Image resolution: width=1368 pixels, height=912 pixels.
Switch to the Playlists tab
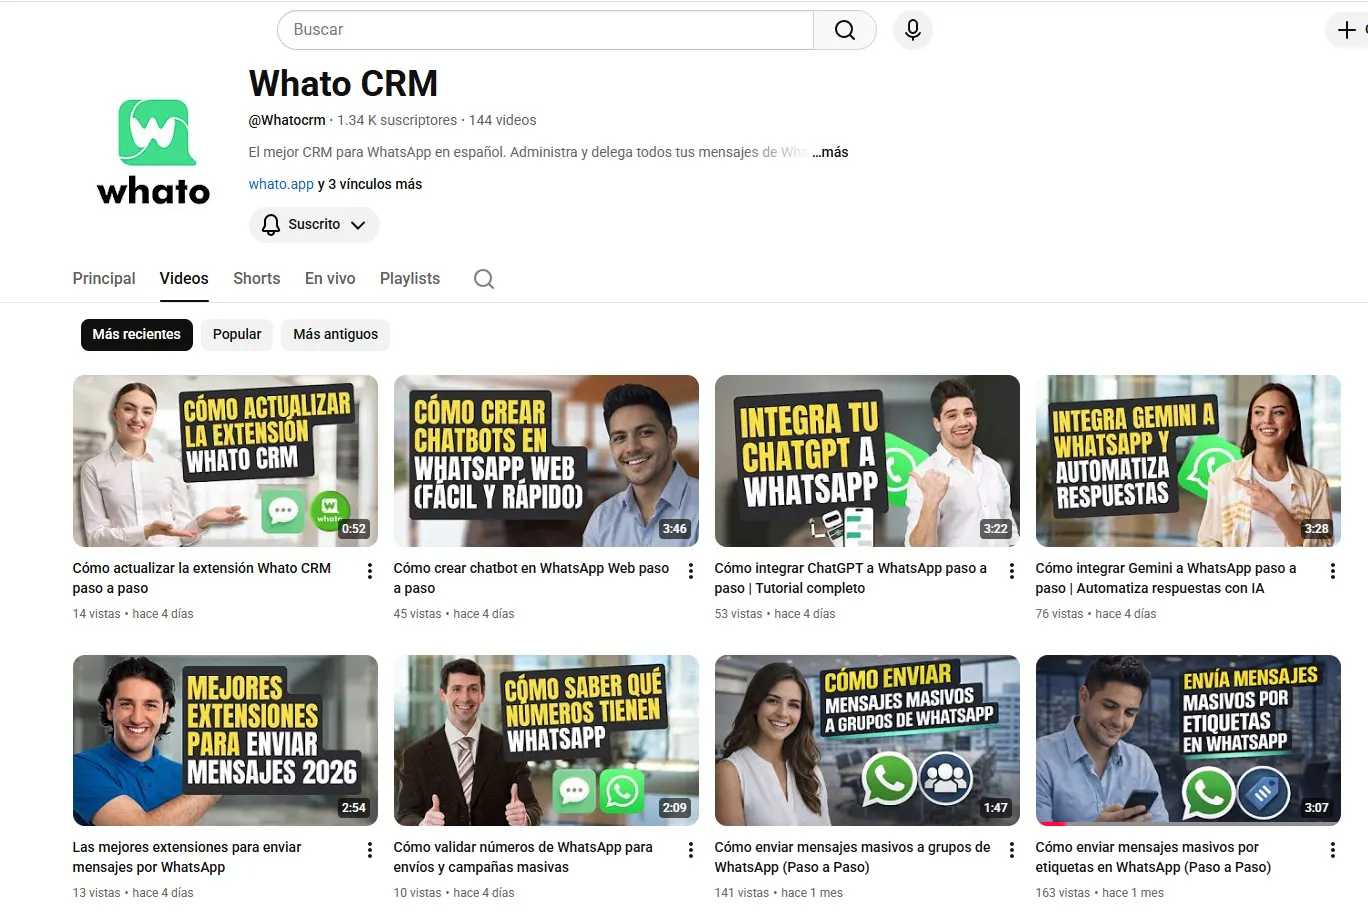pos(410,279)
